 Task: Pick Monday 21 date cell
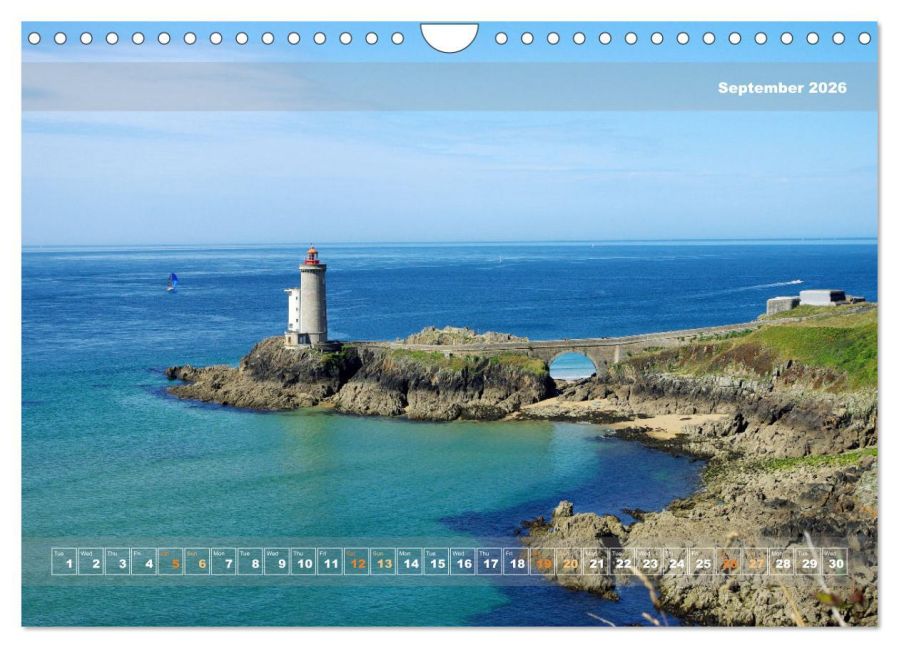595,562
